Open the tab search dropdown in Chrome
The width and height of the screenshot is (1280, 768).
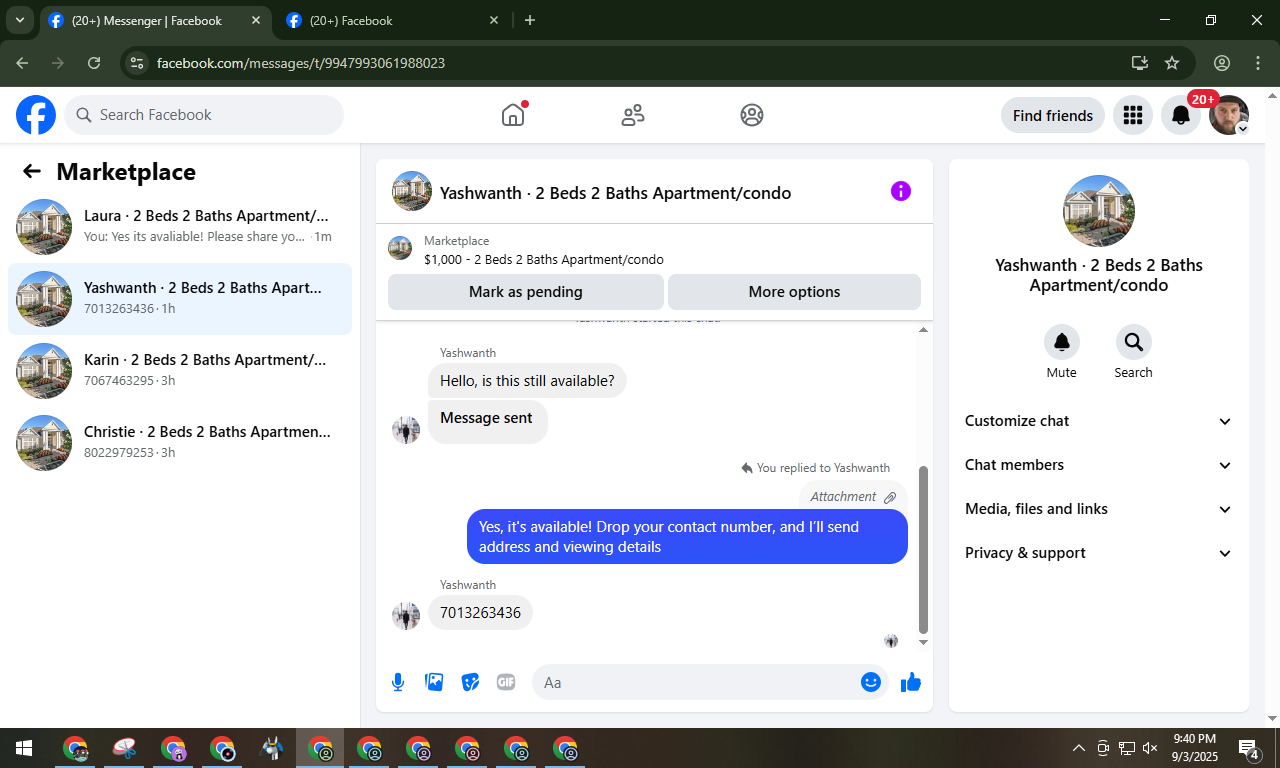click(19, 20)
